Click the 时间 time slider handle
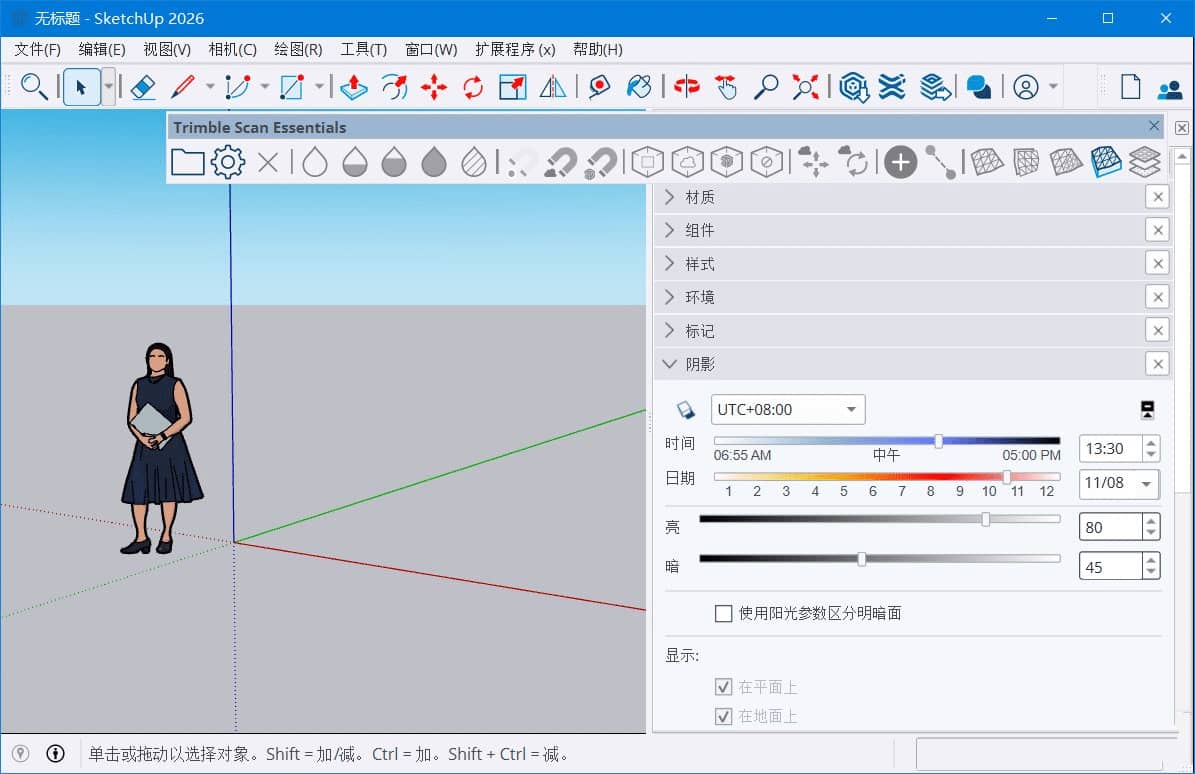This screenshot has height=774, width=1195. tap(939, 441)
